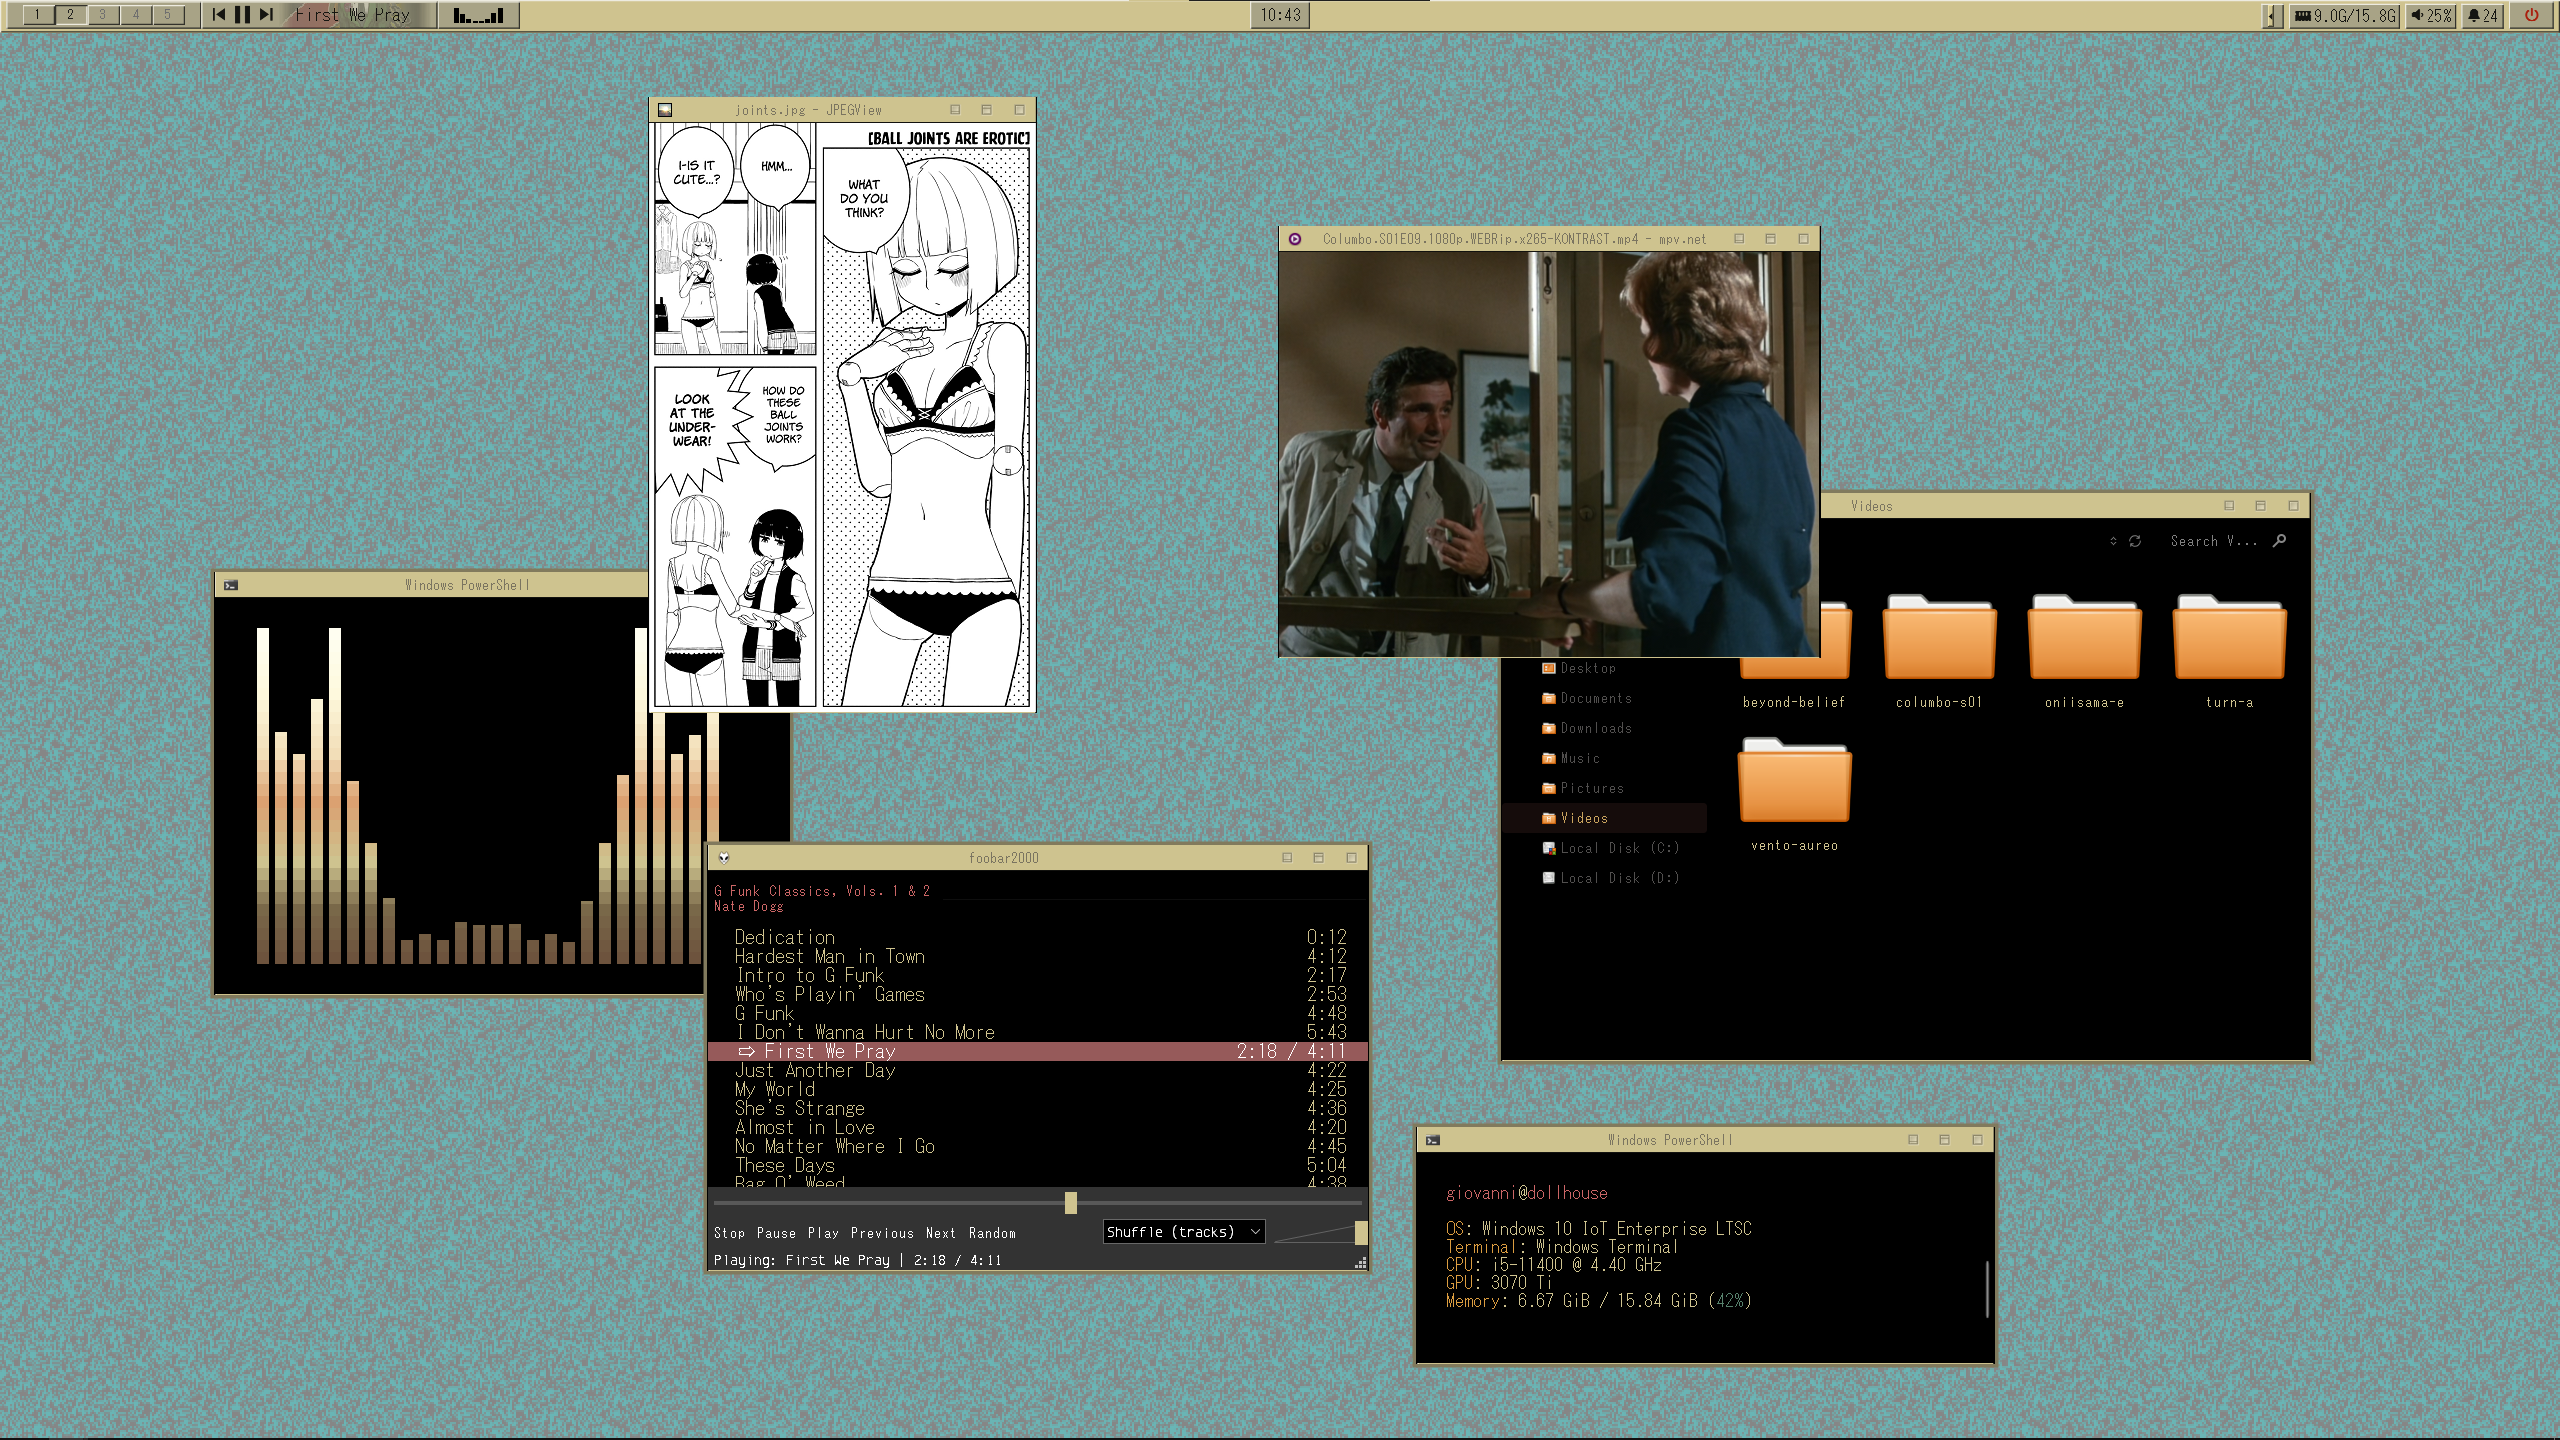Click the foobar2000 volume slider handle

pyautogui.click(x=1360, y=1232)
